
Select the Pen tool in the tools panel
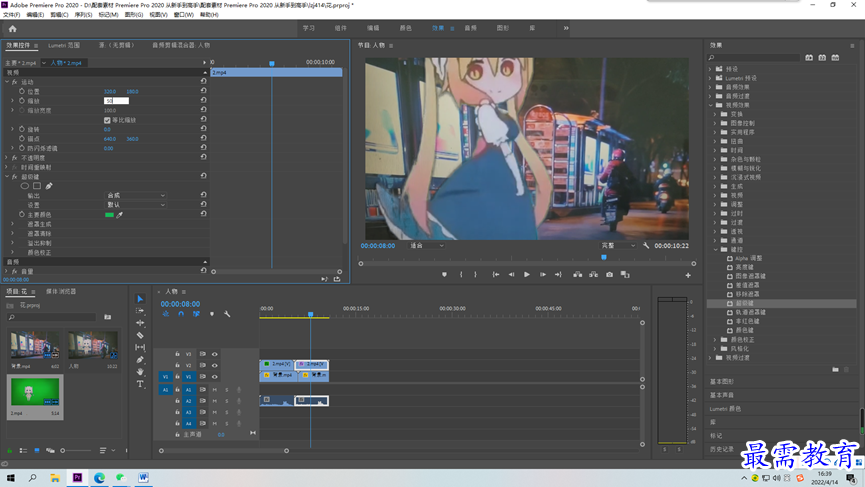140,360
